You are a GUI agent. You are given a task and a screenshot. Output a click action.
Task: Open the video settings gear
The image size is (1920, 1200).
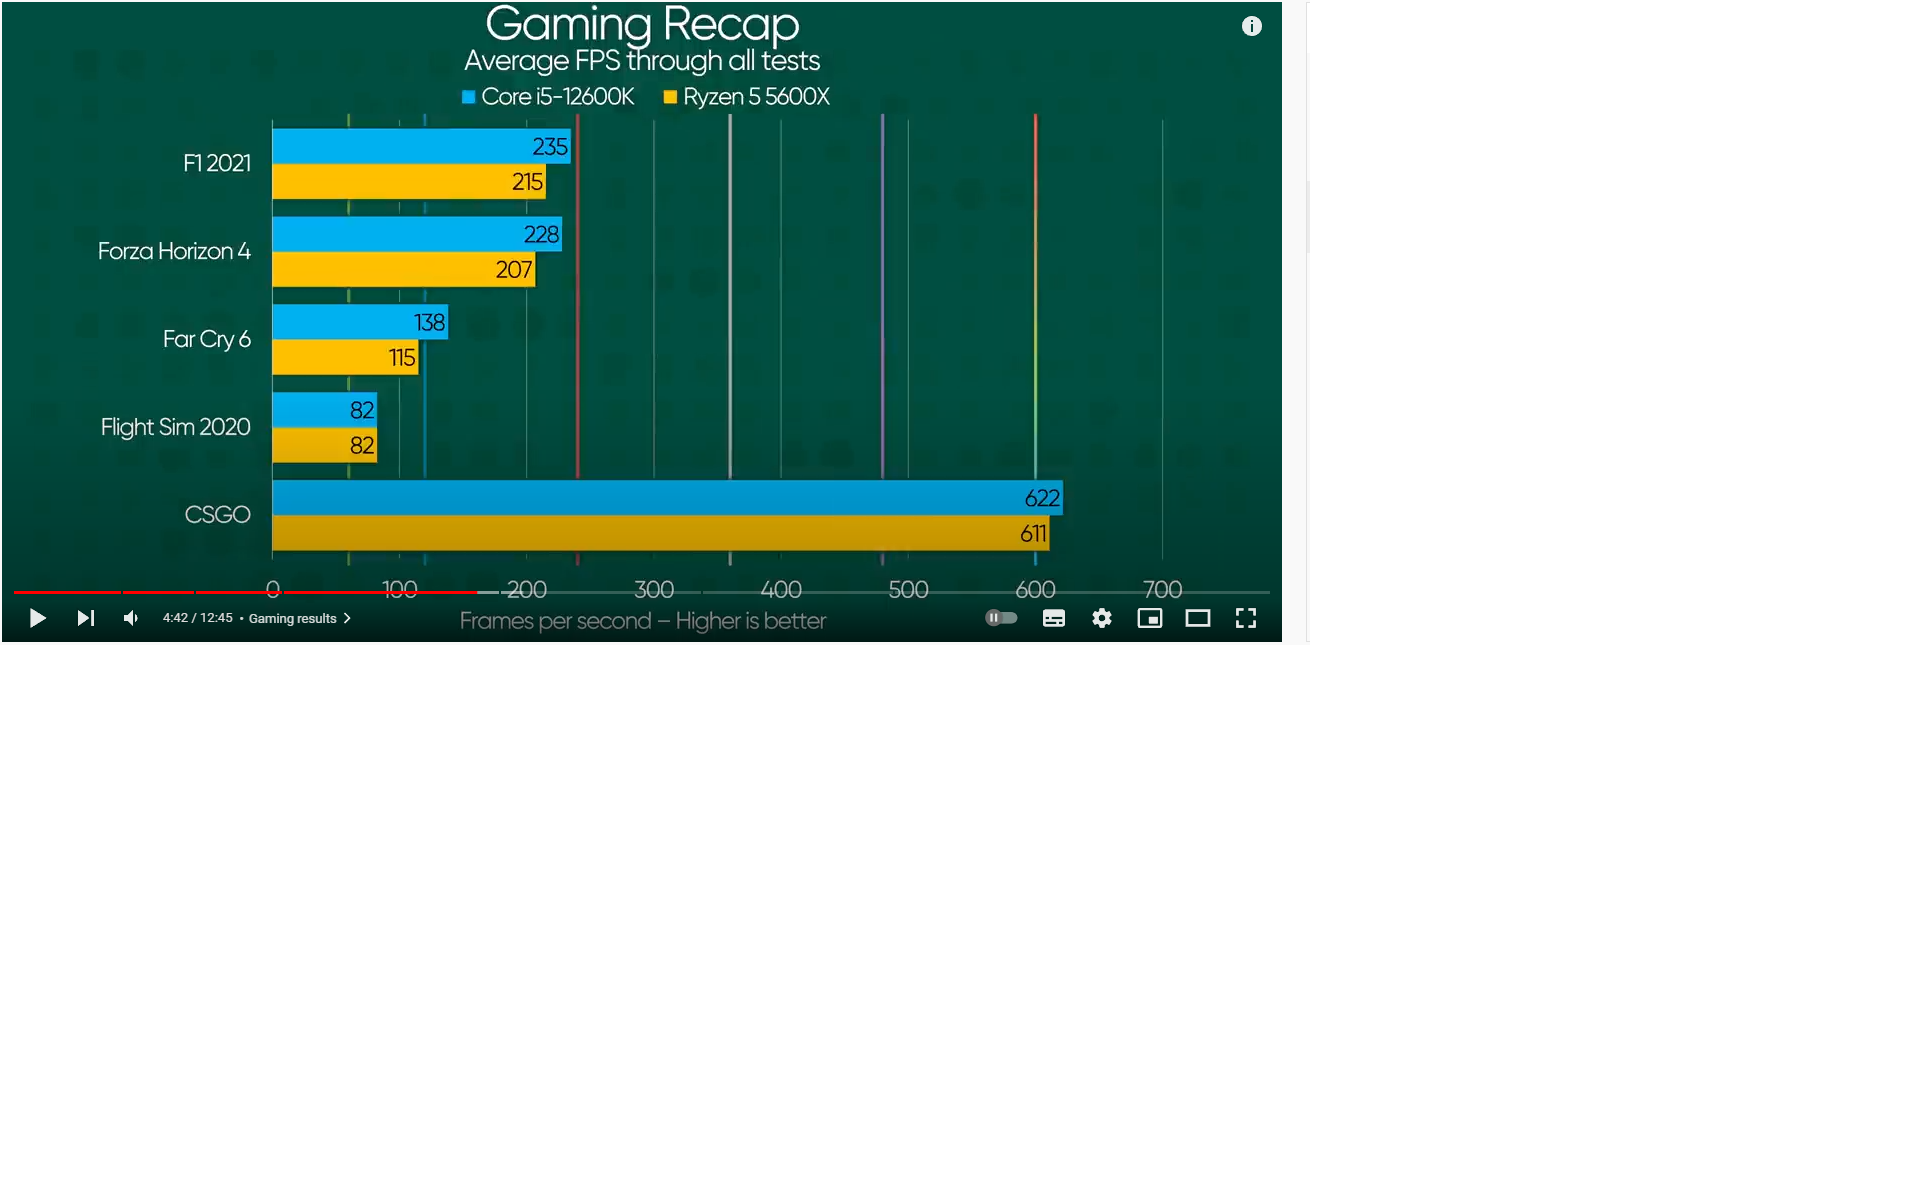1102,618
